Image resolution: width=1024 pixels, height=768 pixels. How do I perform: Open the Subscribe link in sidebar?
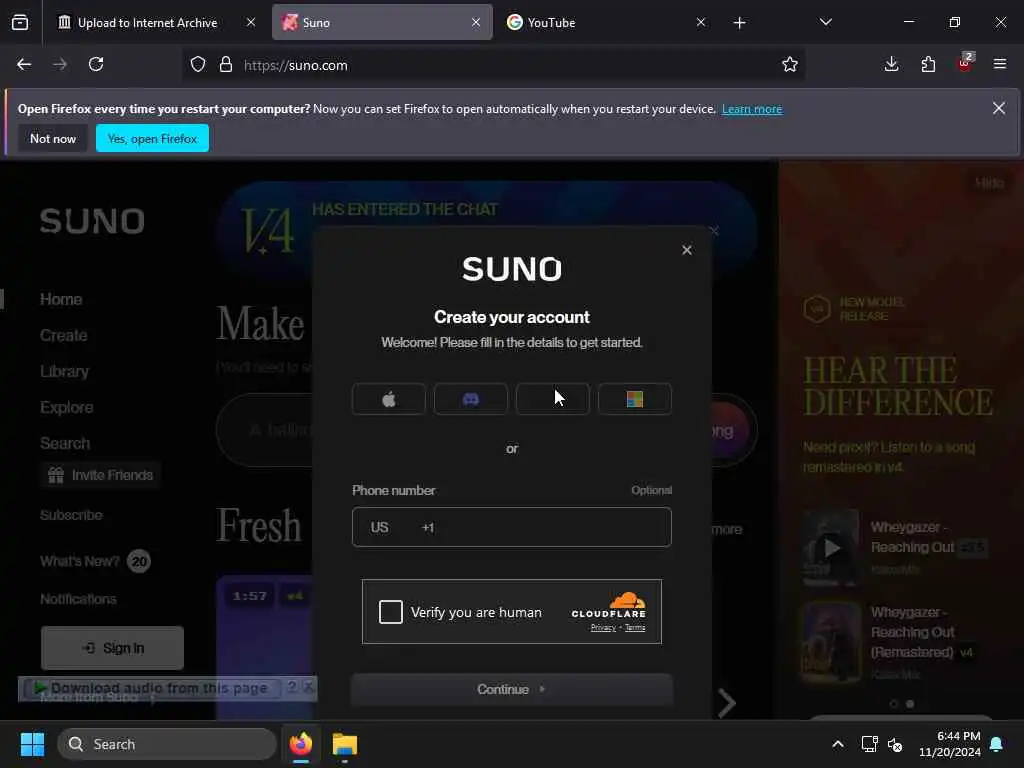click(71, 515)
